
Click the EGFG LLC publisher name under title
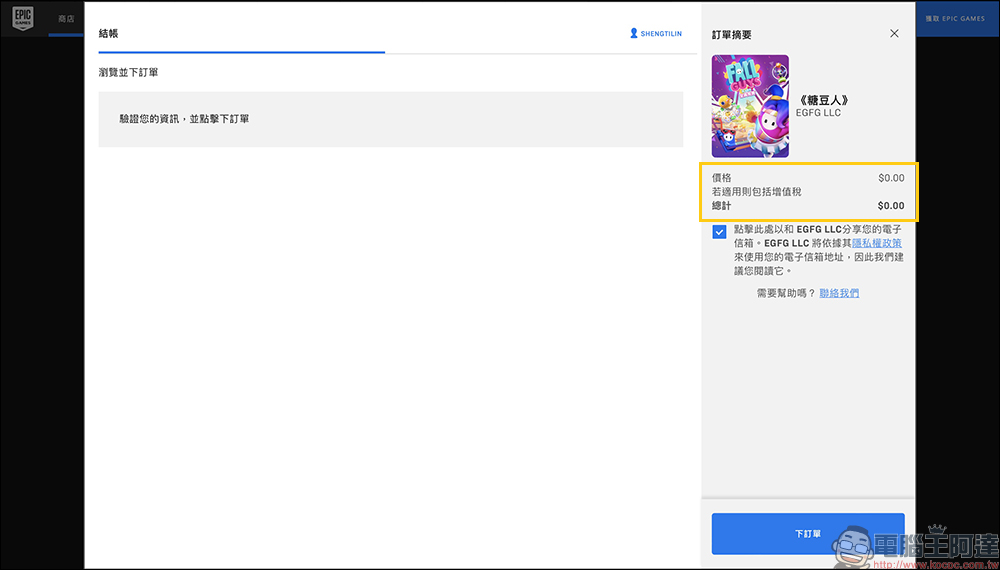[x=818, y=114]
